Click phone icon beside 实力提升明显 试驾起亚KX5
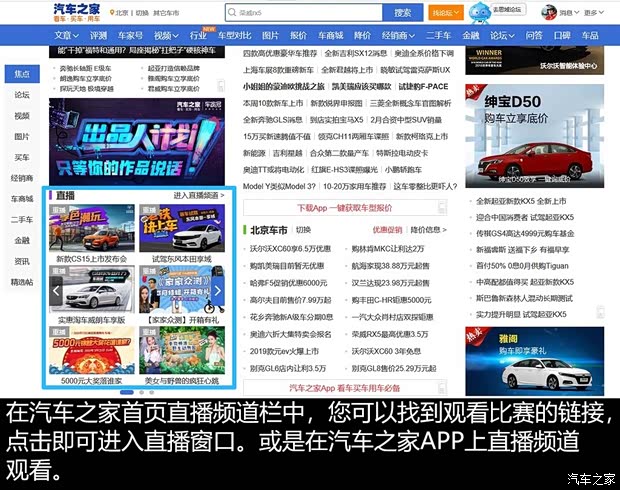This screenshot has width=620, height=490. pos(600,312)
